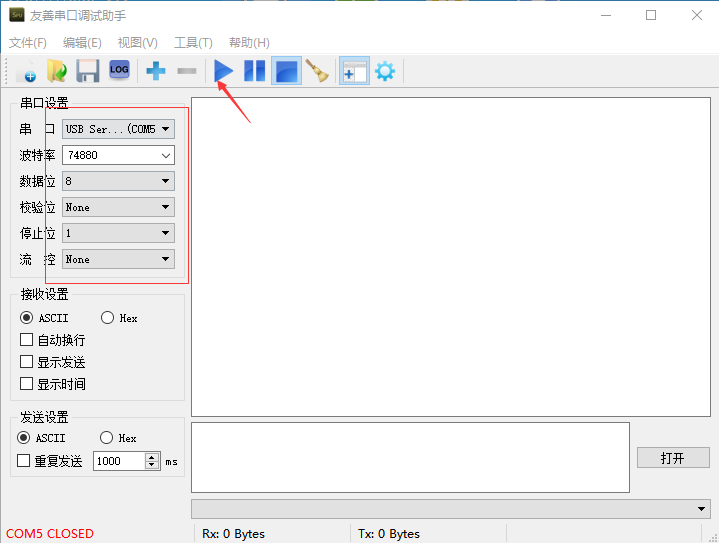Viewport: 719px width, 543px height.
Task: Clear the output with the broom icon
Action: tap(317, 71)
